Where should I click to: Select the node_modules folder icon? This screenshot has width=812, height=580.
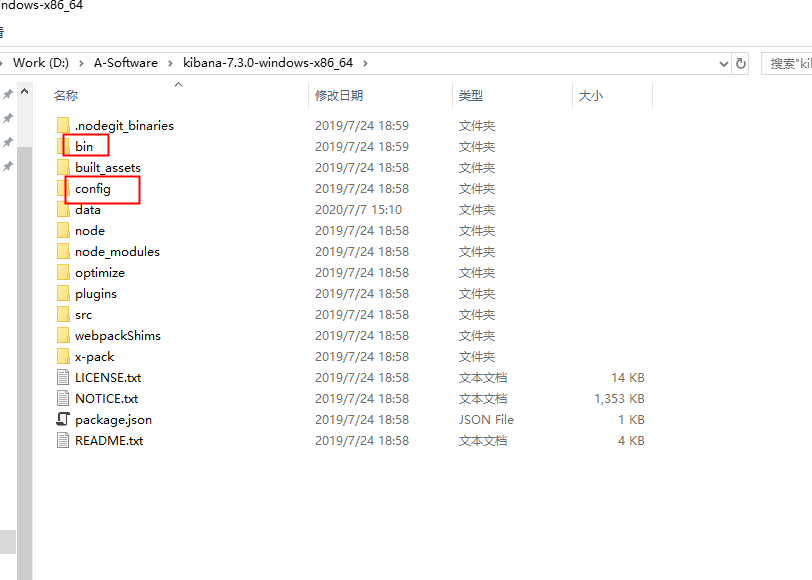[63, 251]
